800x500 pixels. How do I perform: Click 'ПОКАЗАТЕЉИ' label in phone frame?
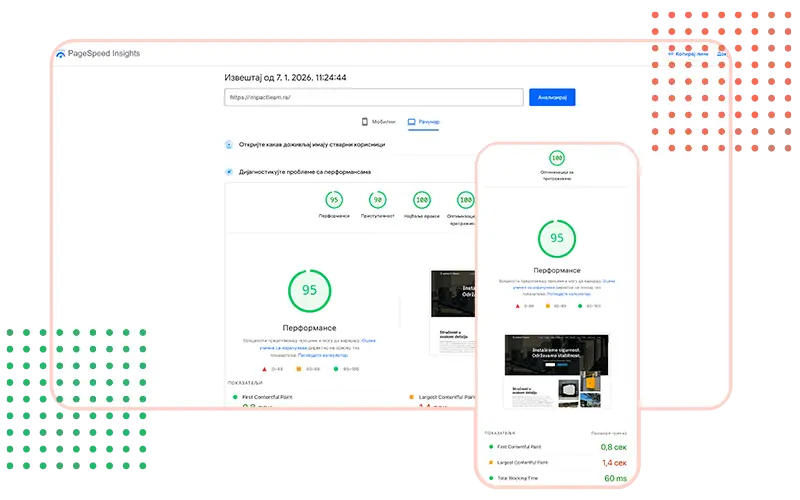pos(500,433)
